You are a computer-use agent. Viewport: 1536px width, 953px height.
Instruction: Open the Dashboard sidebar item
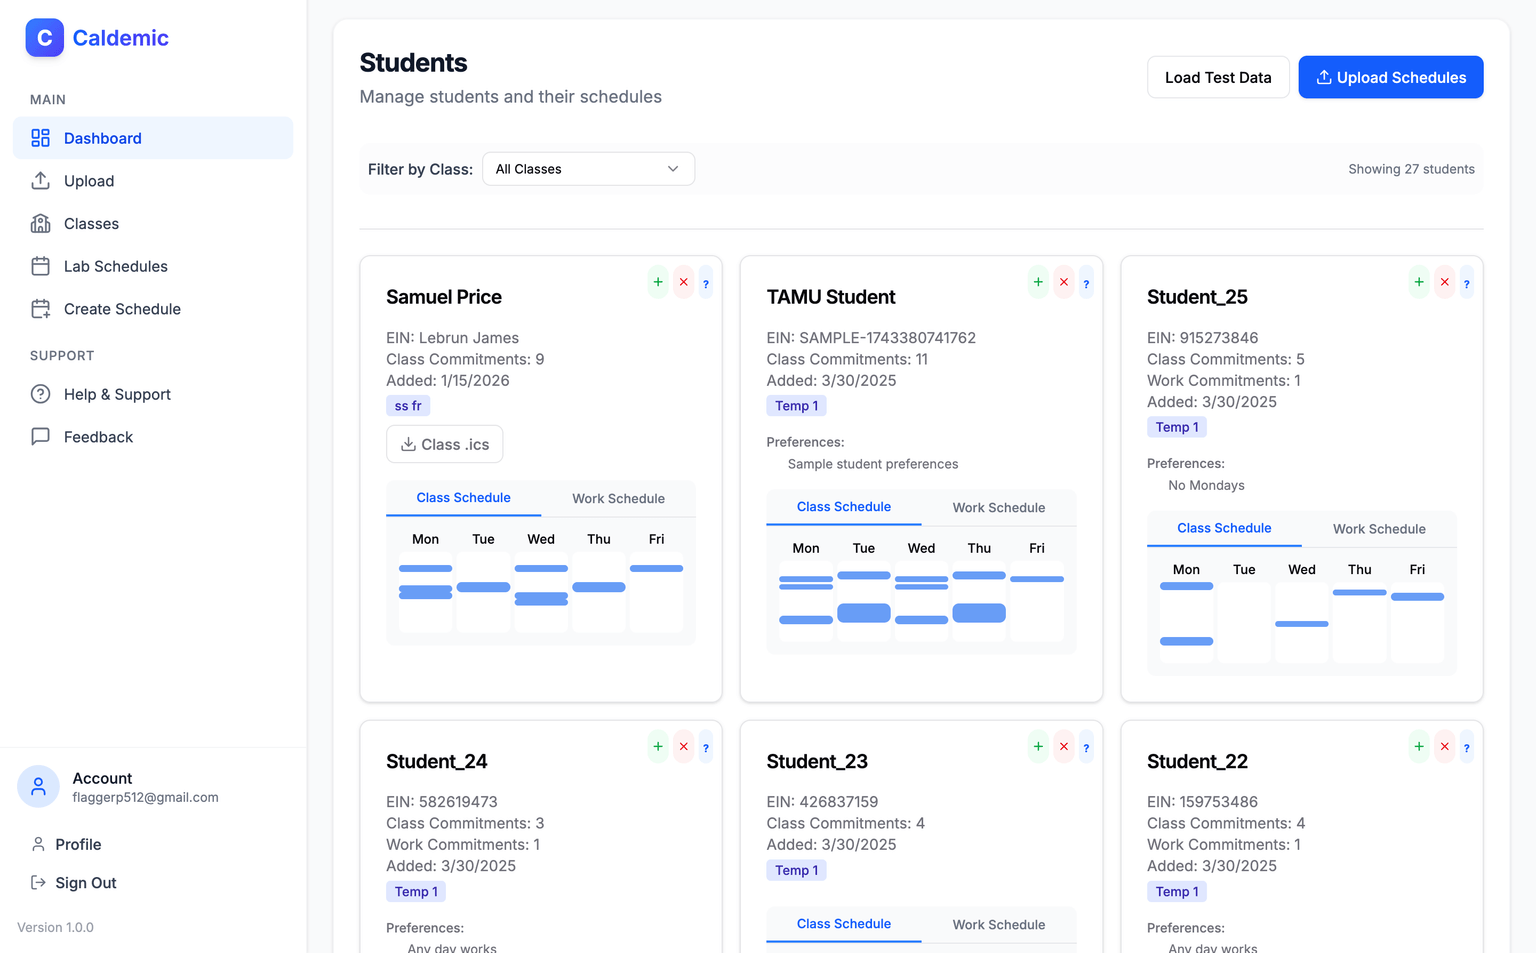pyautogui.click(x=153, y=138)
